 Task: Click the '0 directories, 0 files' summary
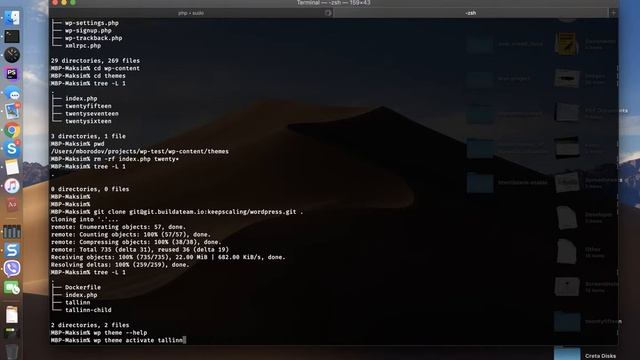[90, 189]
